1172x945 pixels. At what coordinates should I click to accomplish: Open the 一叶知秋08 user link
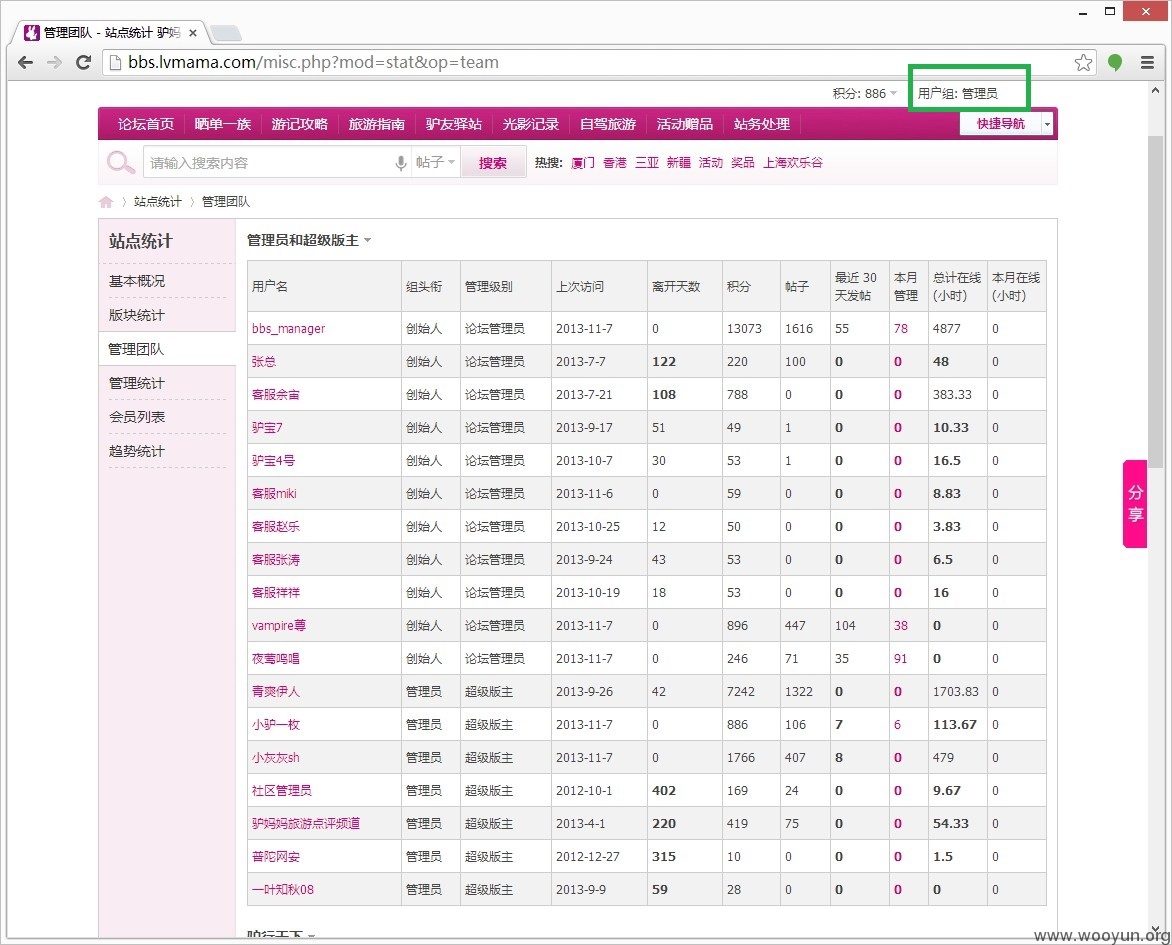pyautogui.click(x=283, y=890)
